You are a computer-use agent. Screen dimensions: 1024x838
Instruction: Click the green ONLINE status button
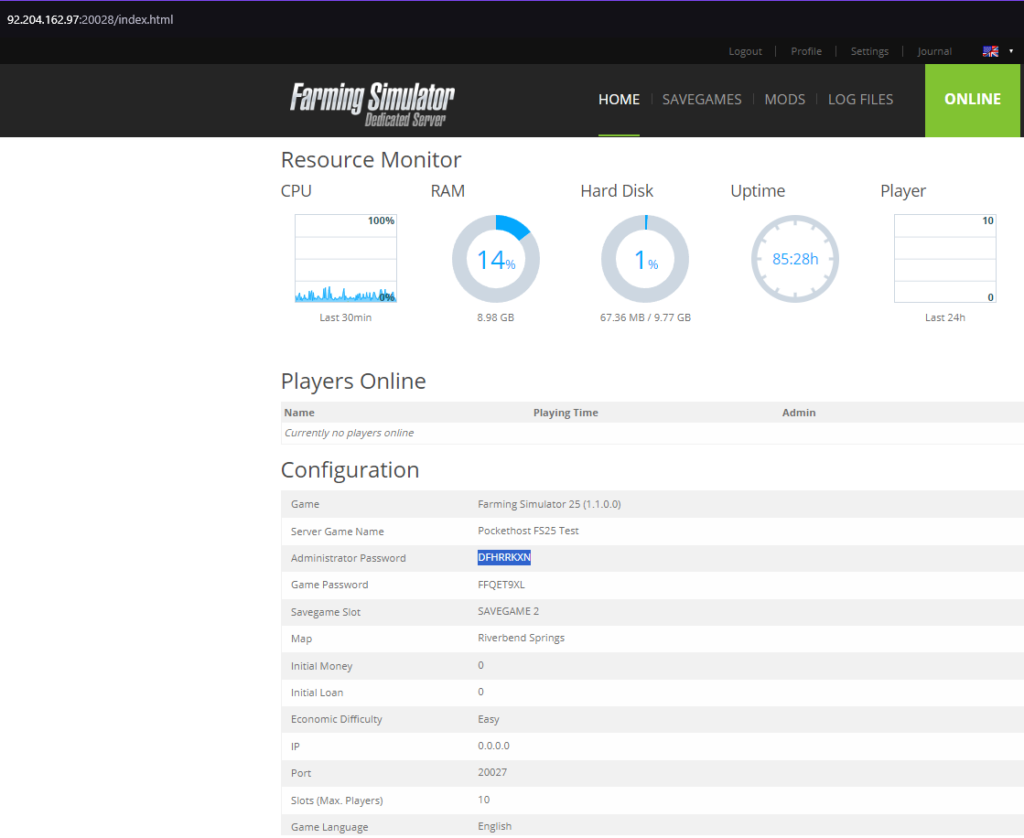pos(972,99)
